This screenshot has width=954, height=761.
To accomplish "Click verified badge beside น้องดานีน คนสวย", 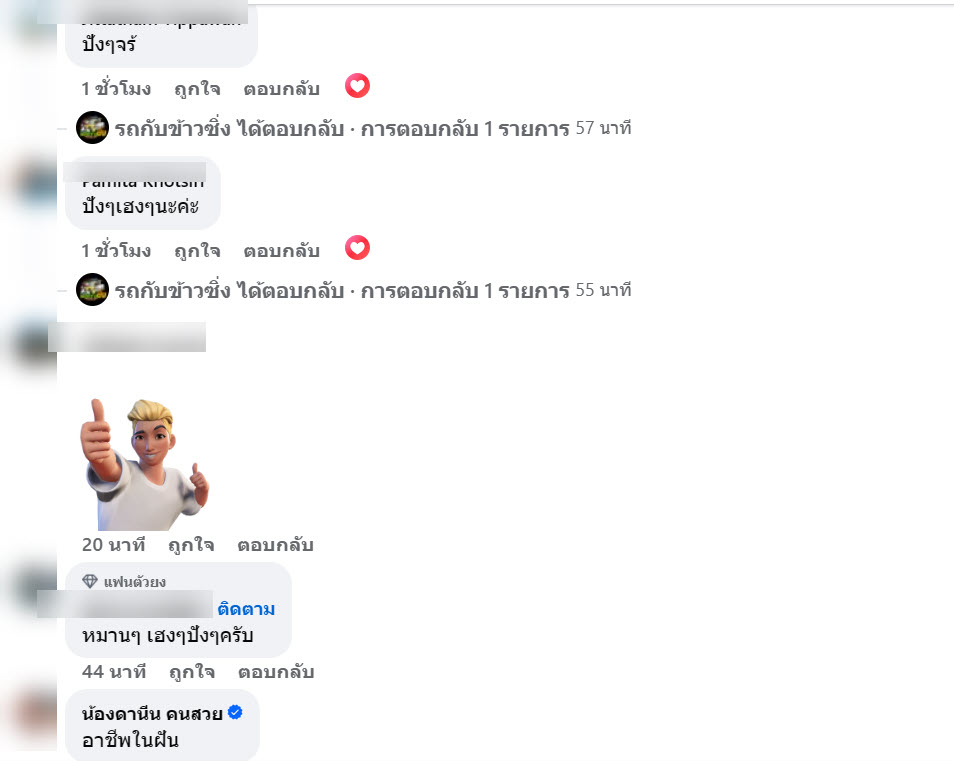I will [x=235, y=712].
